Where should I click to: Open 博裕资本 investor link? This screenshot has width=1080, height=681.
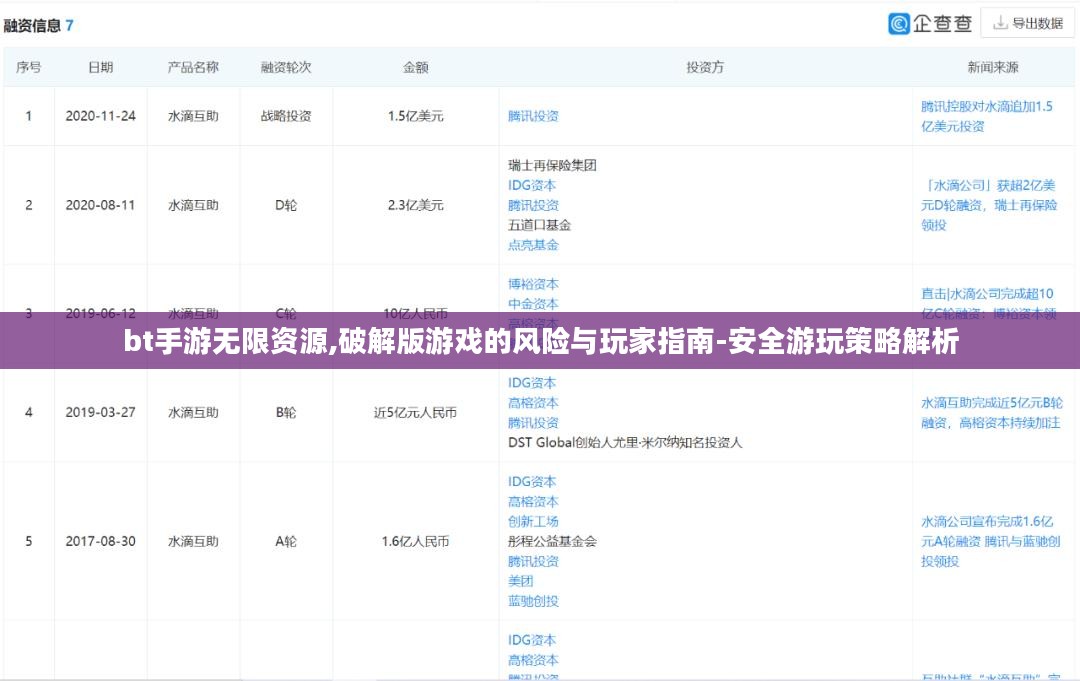tap(533, 284)
